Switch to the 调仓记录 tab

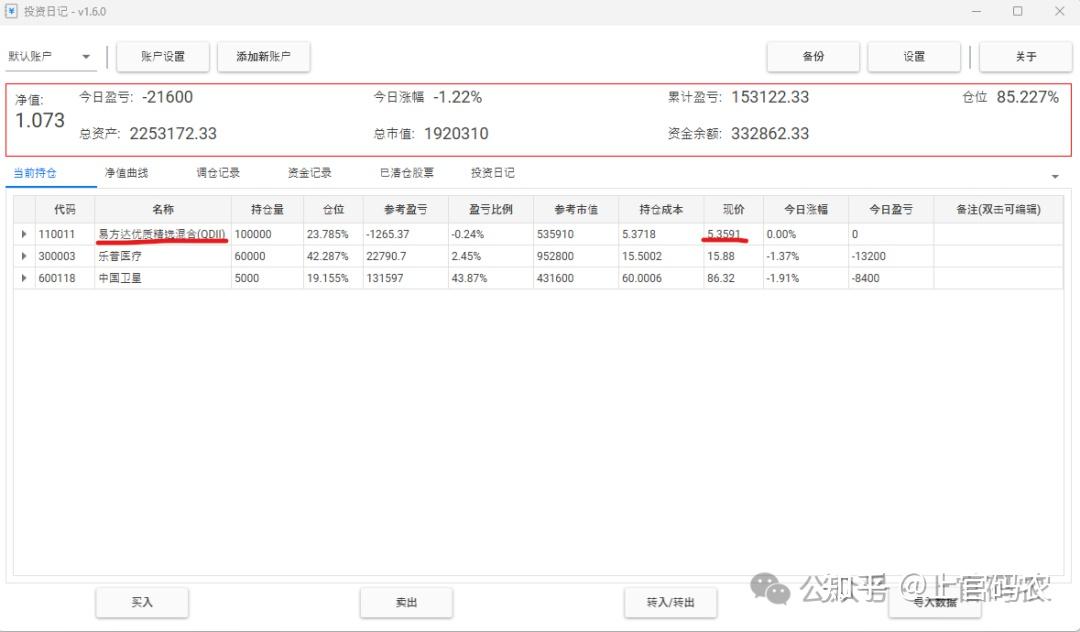click(x=213, y=172)
